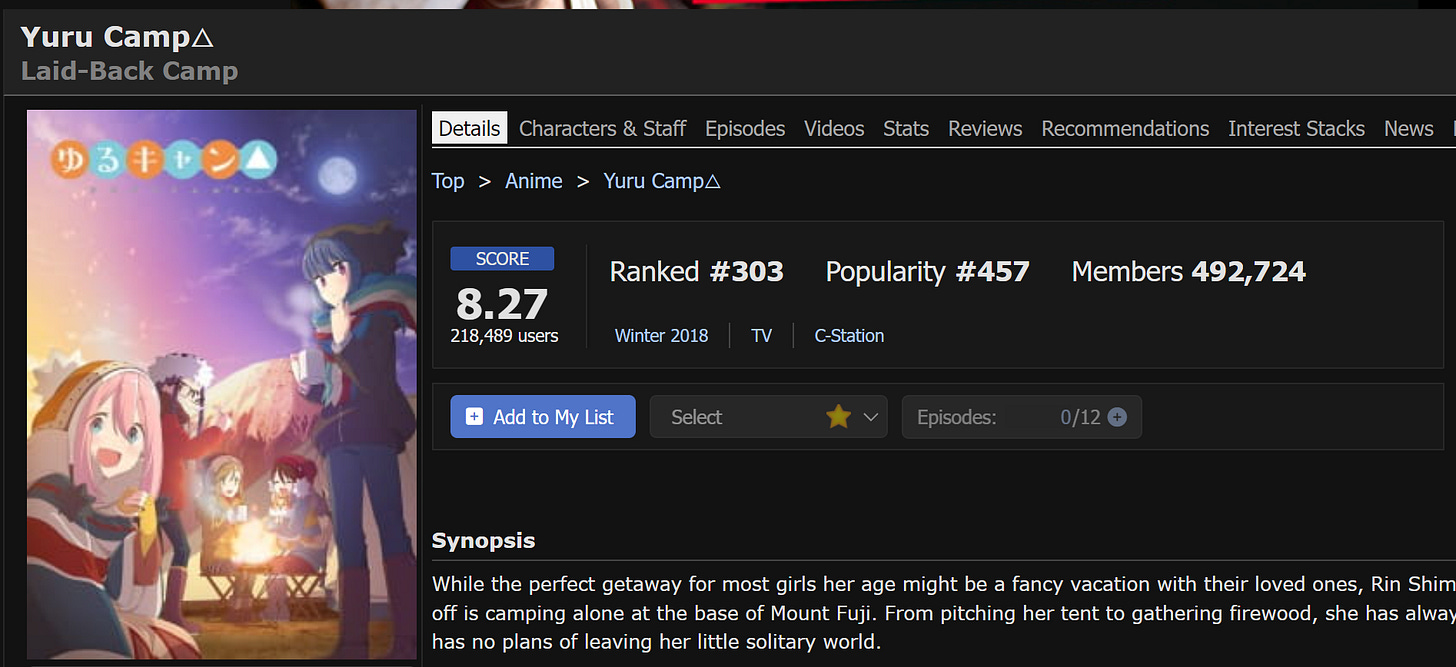The width and height of the screenshot is (1456, 667).
Task: Click the Members 492,724 text
Action: coord(1189,271)
